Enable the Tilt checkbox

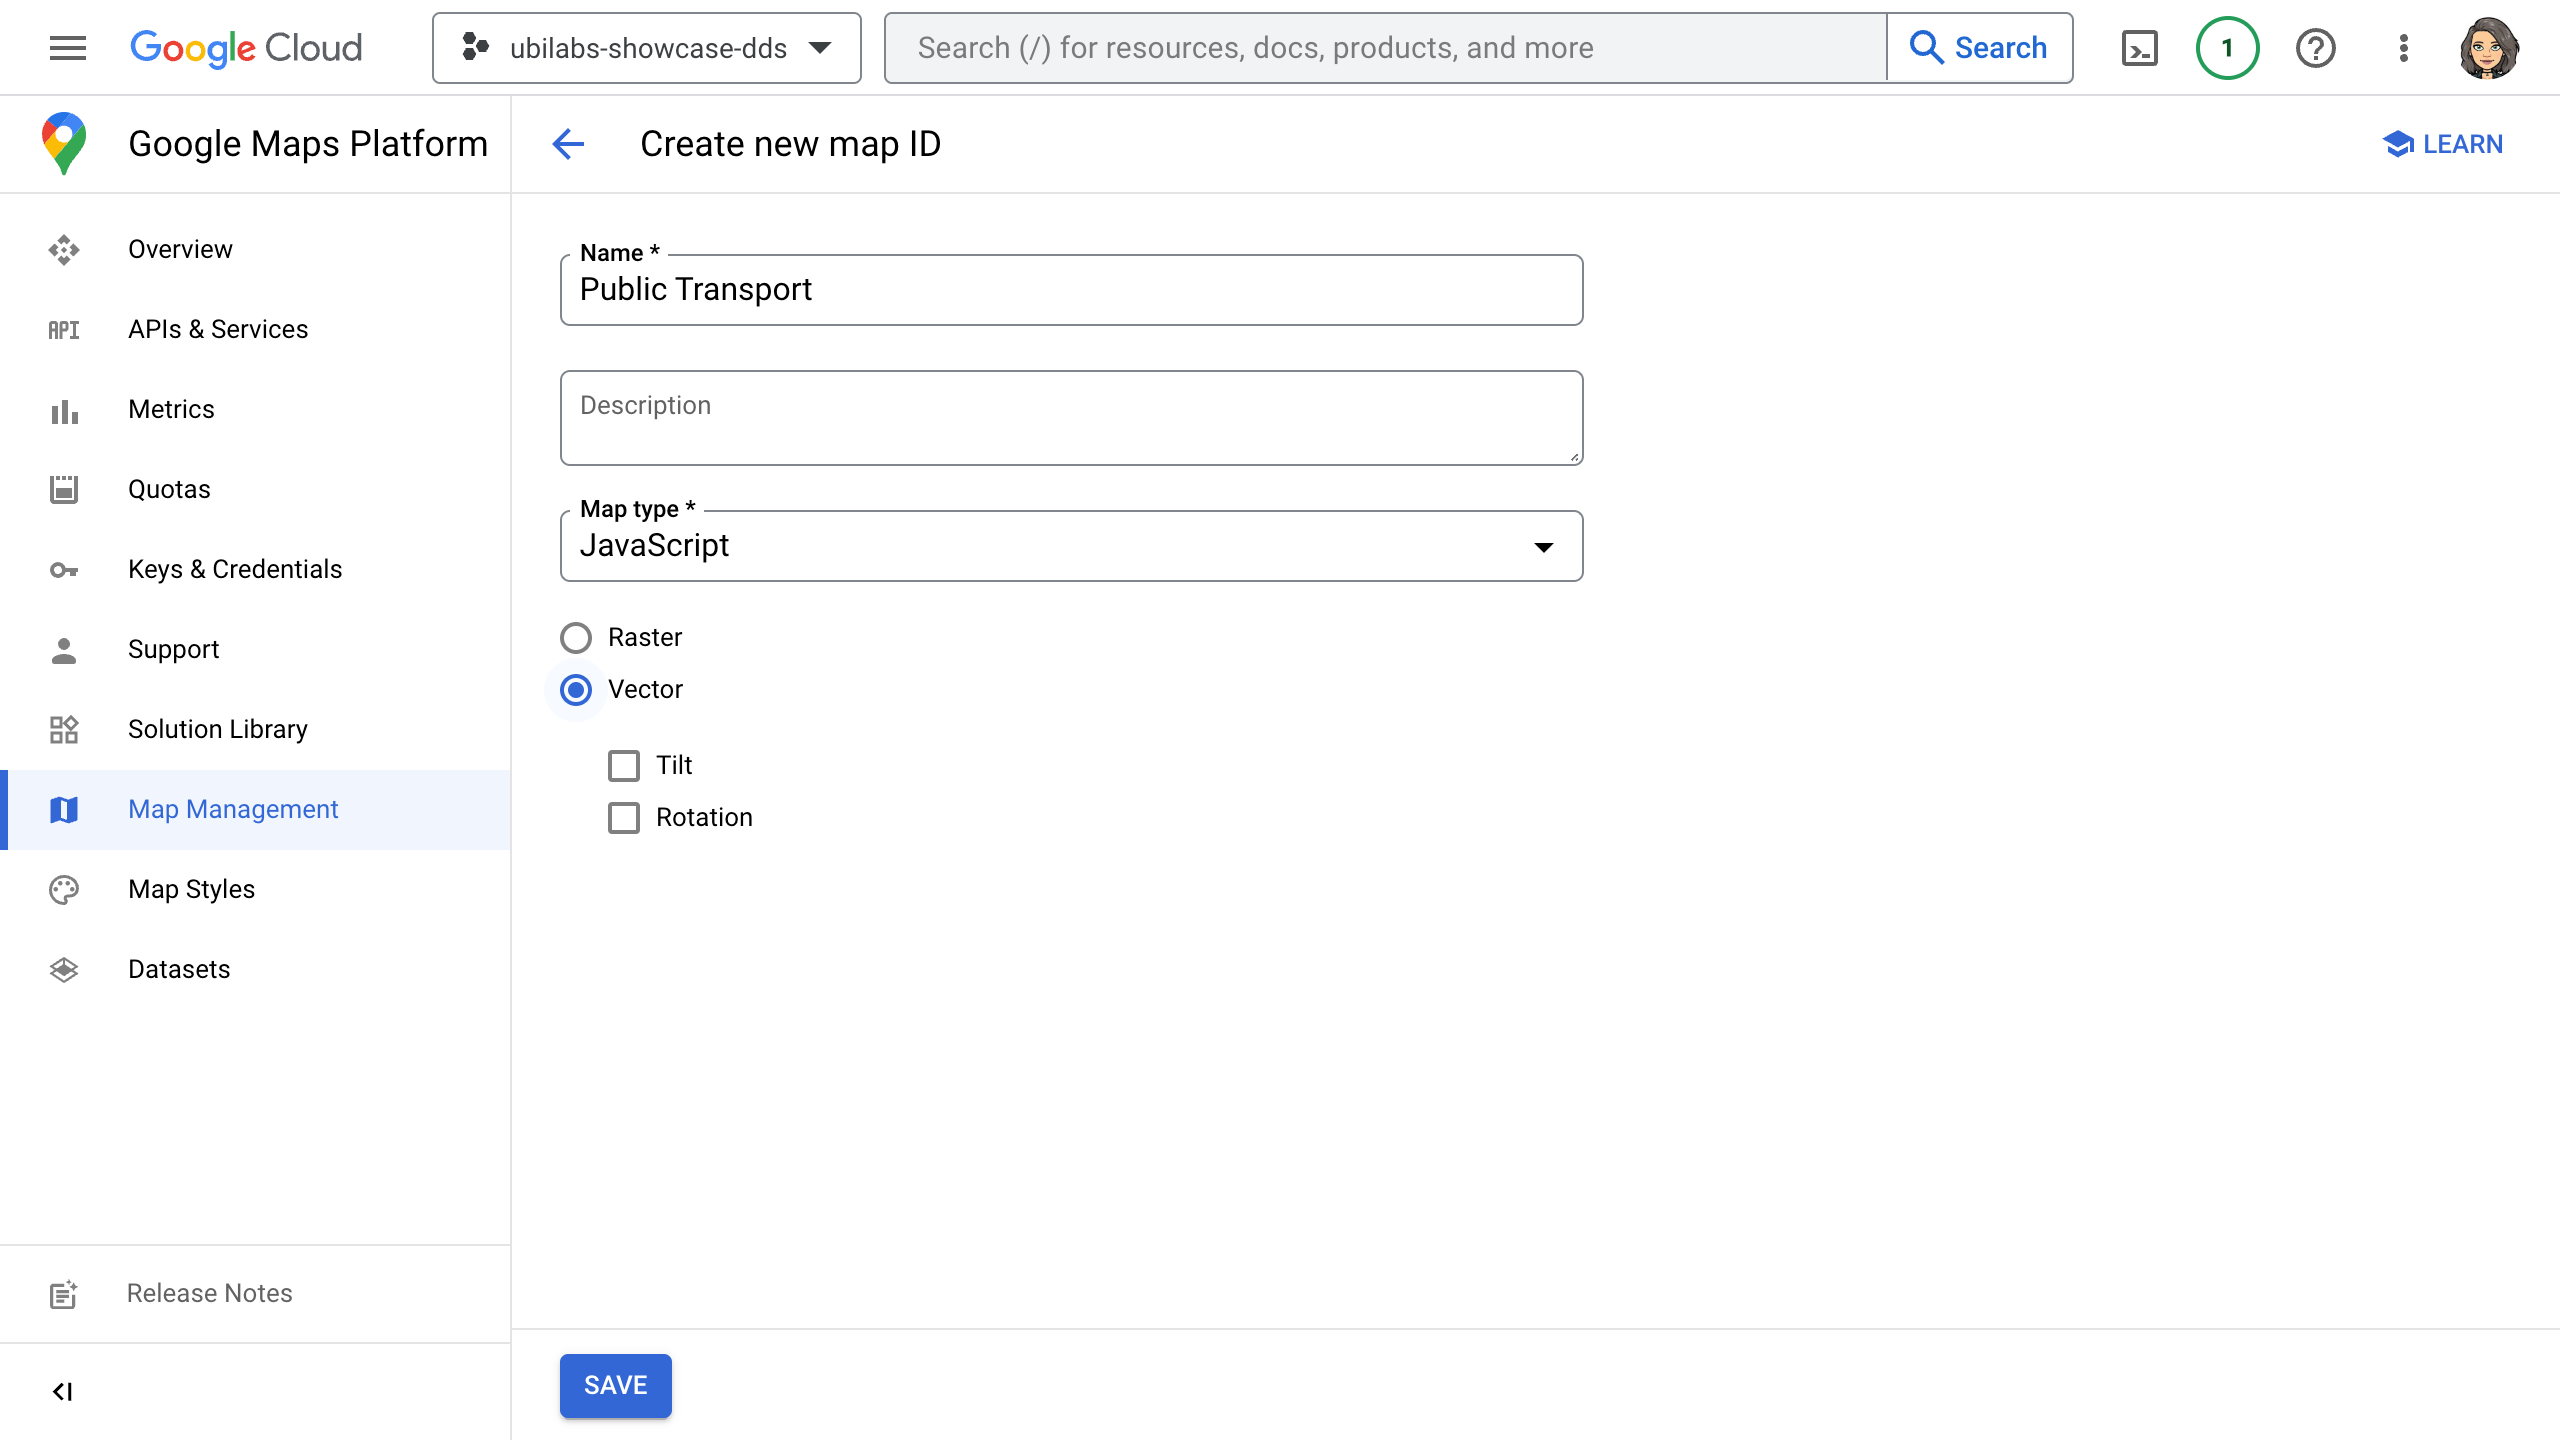tap(624, 765)
